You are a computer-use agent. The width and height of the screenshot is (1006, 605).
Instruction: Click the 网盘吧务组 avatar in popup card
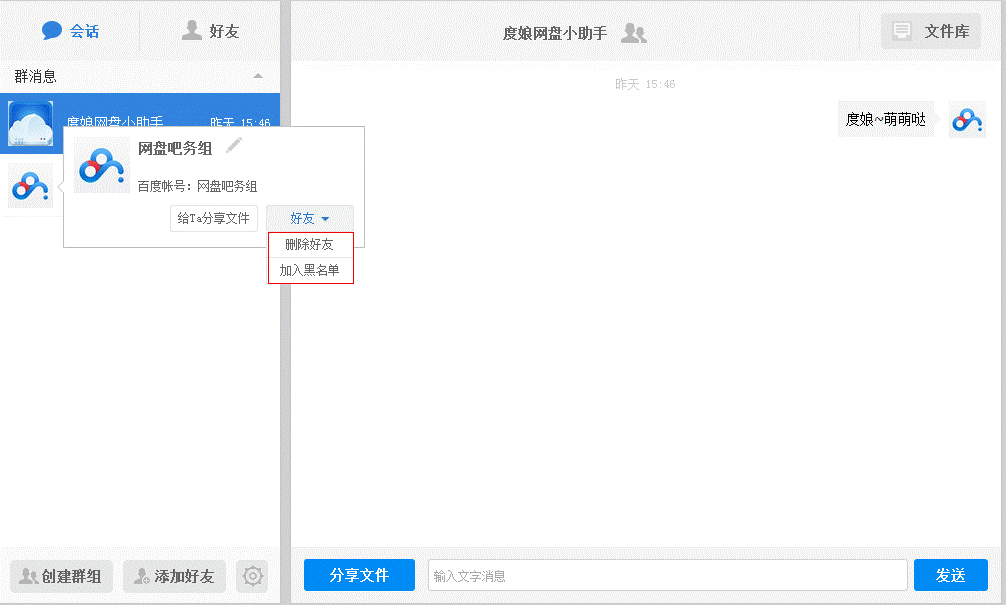tap(102, 165)
